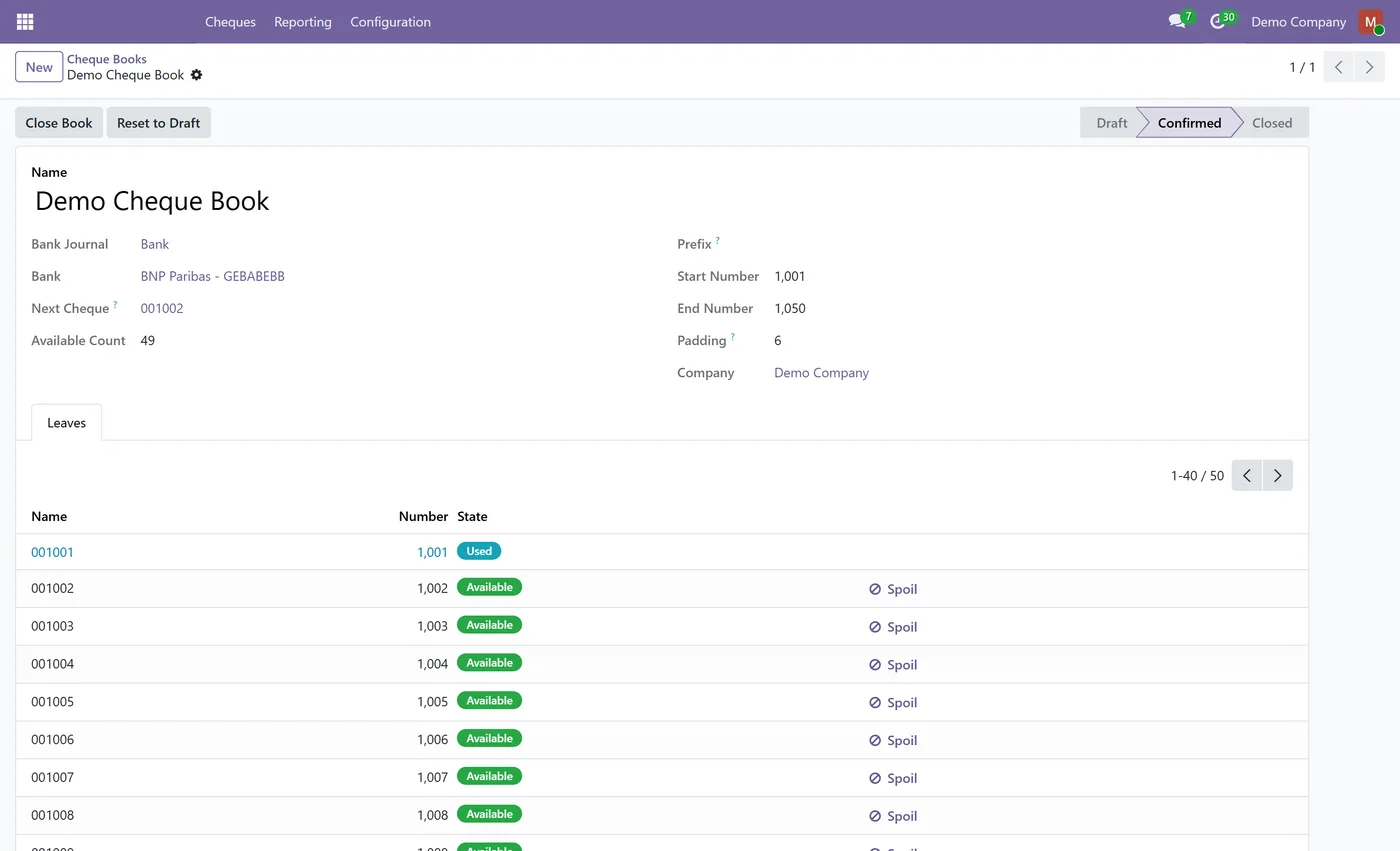The height and width of the screenshot is (851, 1400).
Task: Open the Cheques menu
Action: pos(230,21)
